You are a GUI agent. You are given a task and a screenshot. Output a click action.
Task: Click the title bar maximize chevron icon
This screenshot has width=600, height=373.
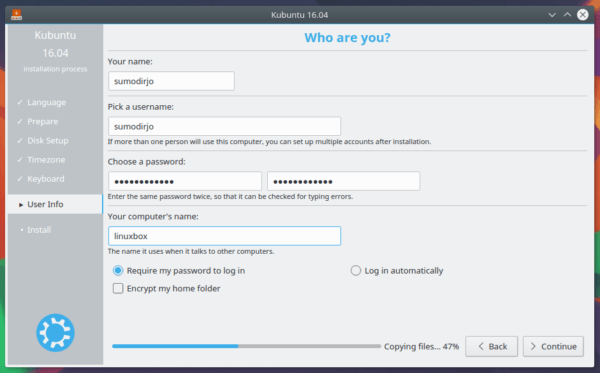[x=567, y=15]
